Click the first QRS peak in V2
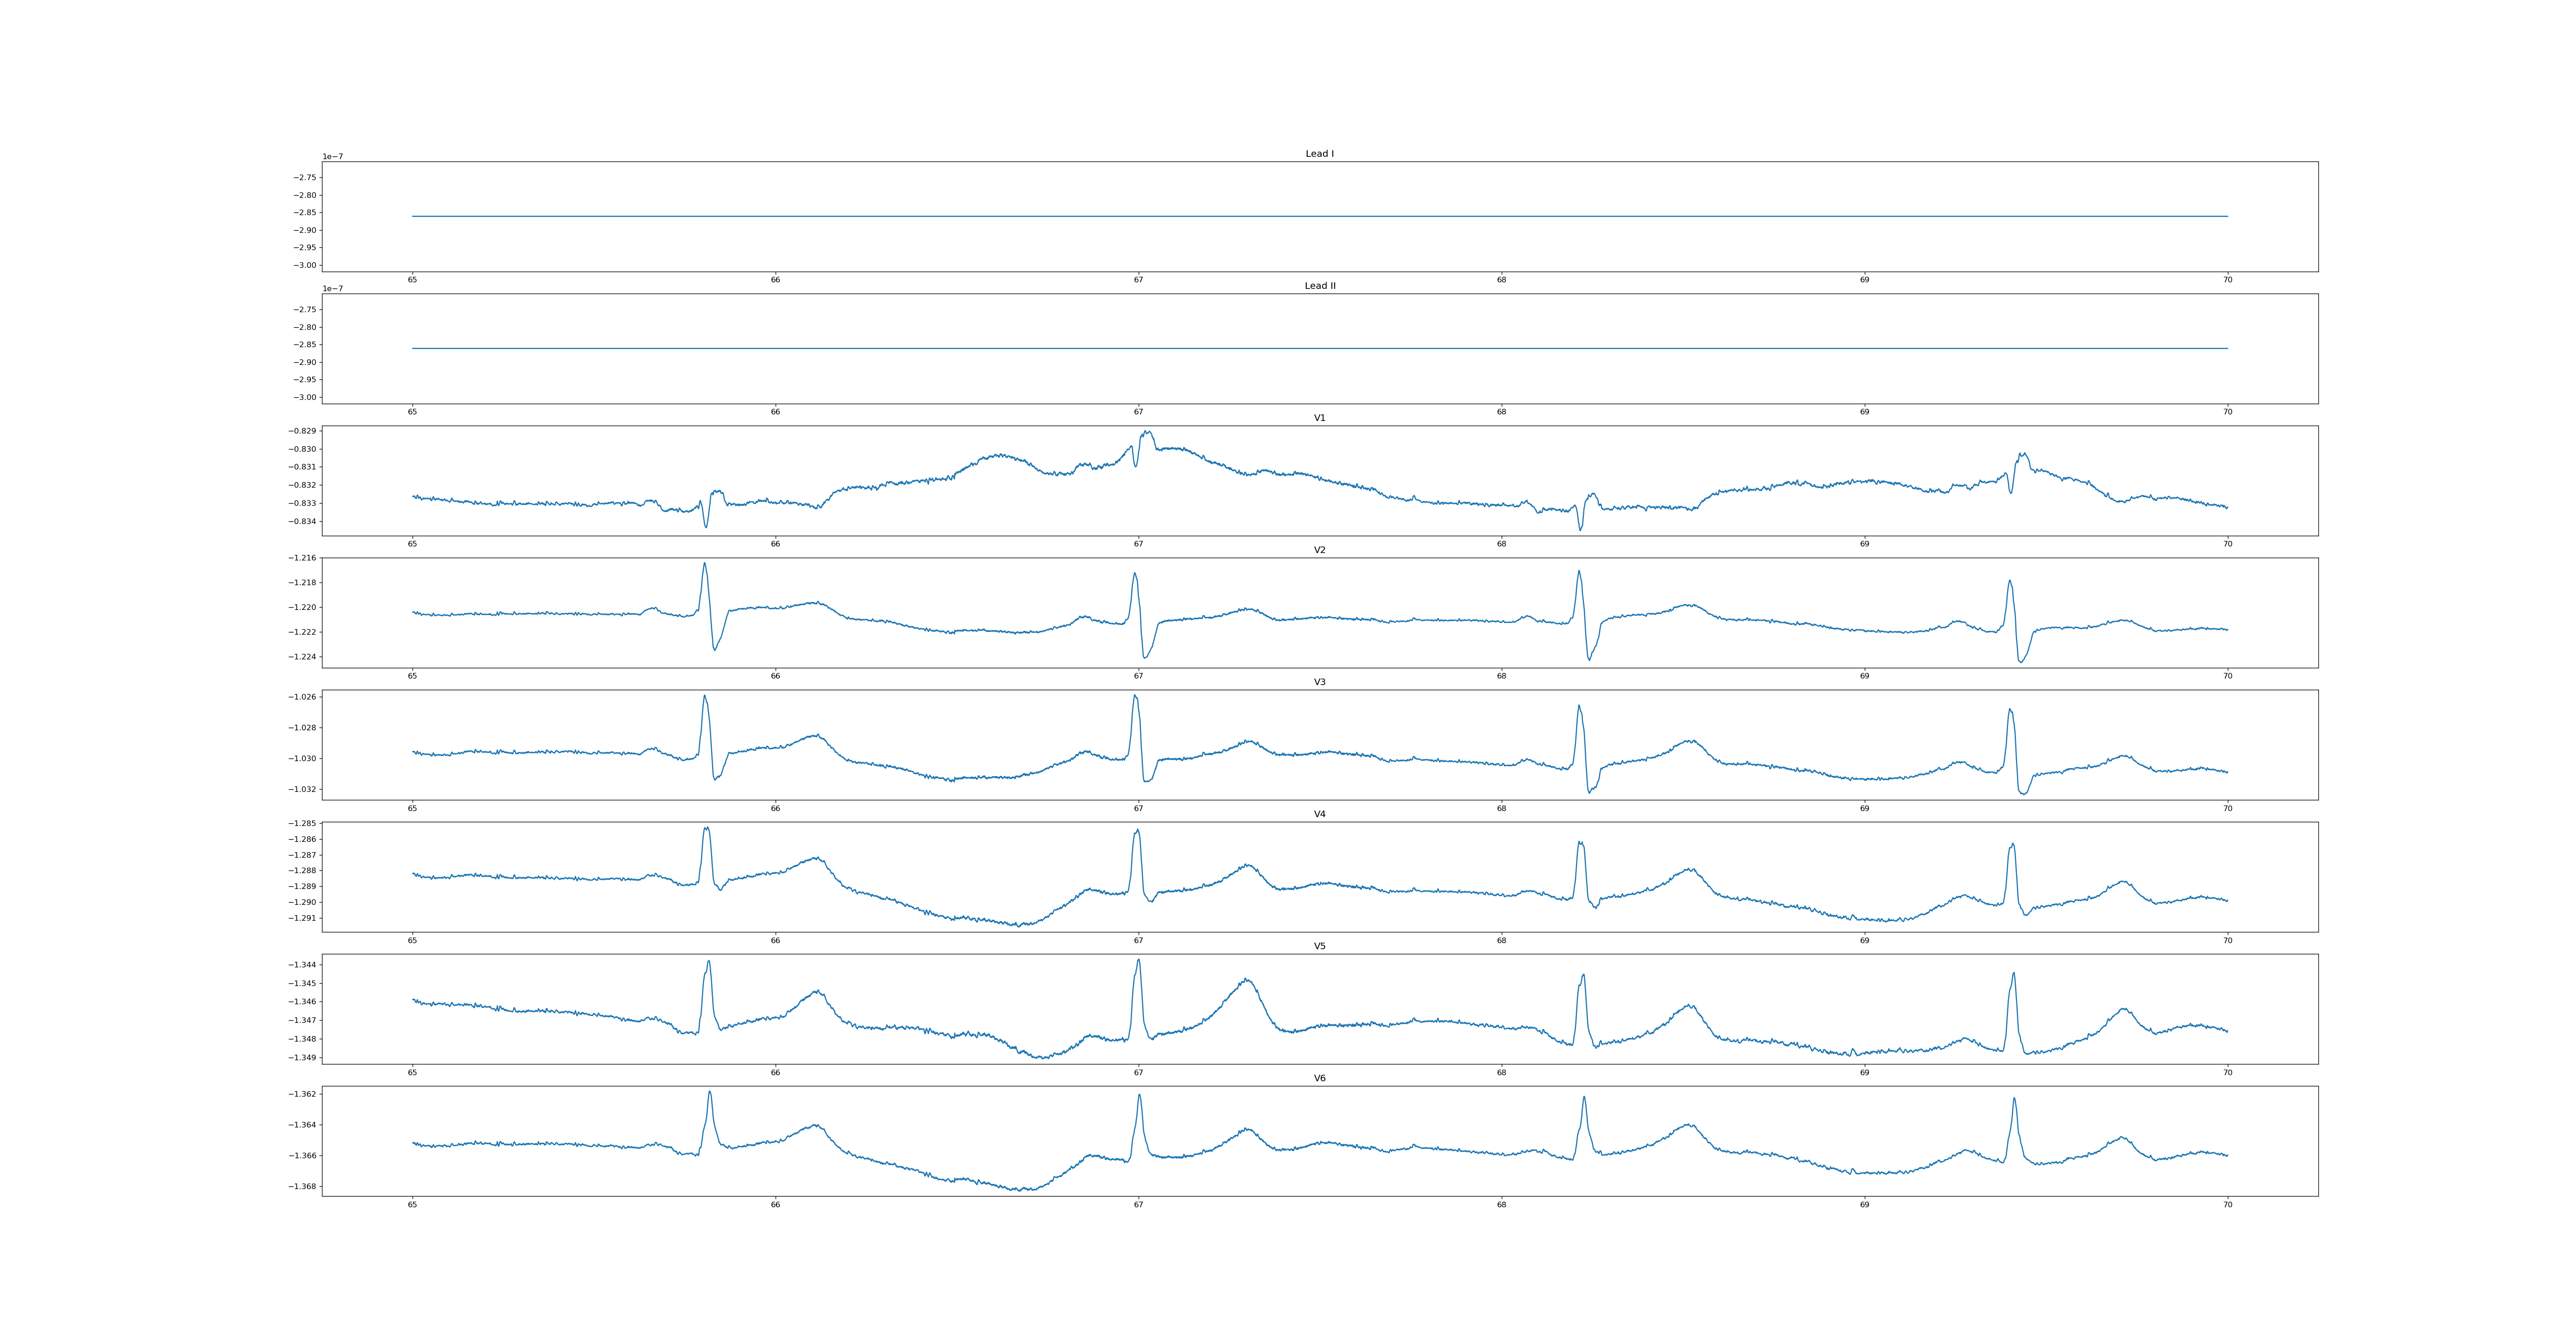This screenshot has width=2576, height=1344. (704, 563)
